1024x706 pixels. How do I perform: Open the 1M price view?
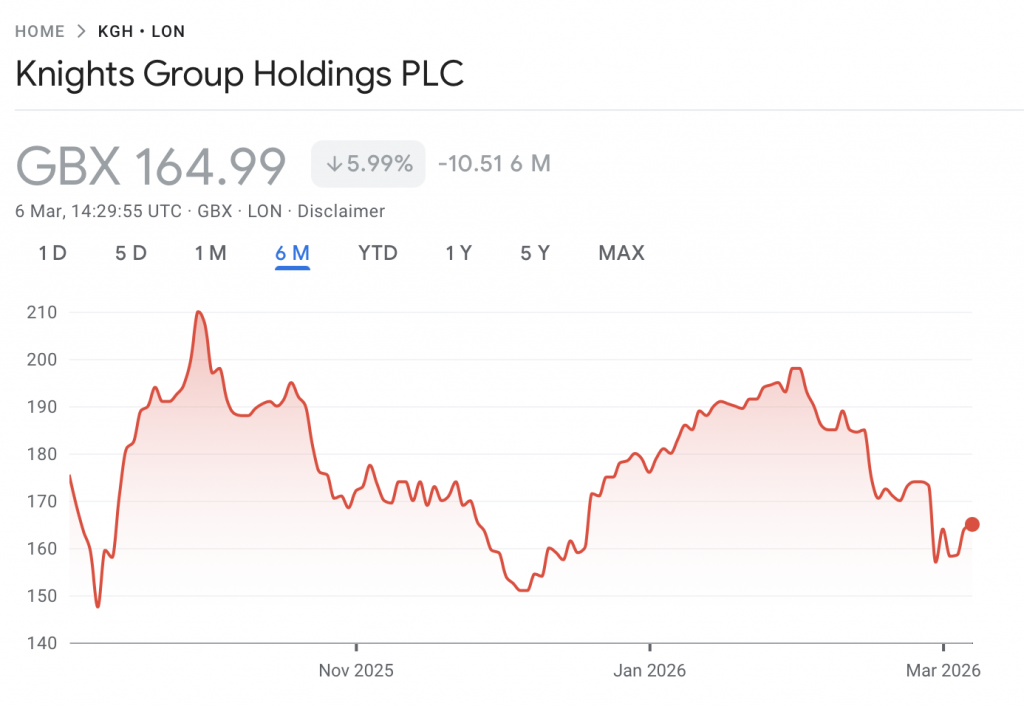click(x=210, y=253)
